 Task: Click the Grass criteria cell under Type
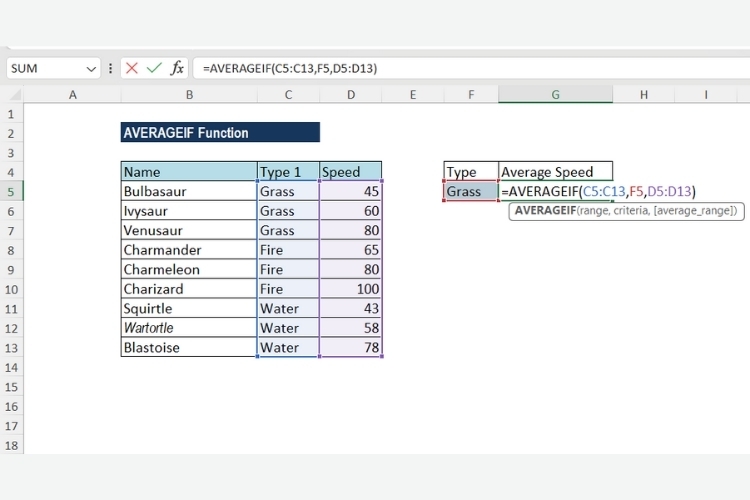(470, 191)
